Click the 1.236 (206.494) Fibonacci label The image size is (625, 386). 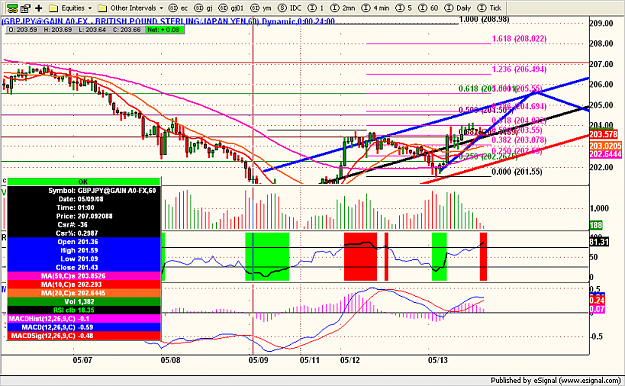pos(519,69)
